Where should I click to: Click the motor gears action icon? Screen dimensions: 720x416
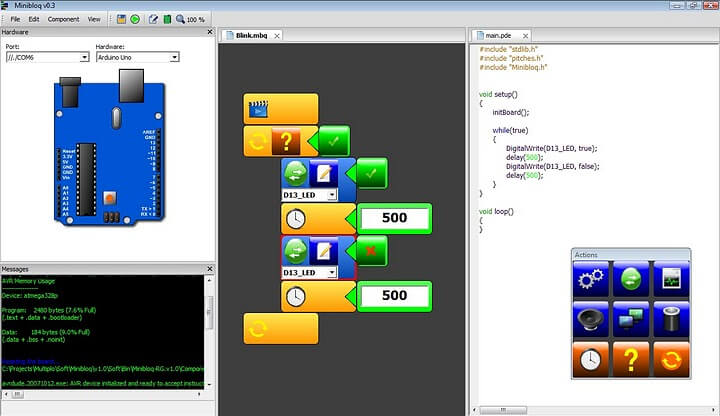pos(593,281)
